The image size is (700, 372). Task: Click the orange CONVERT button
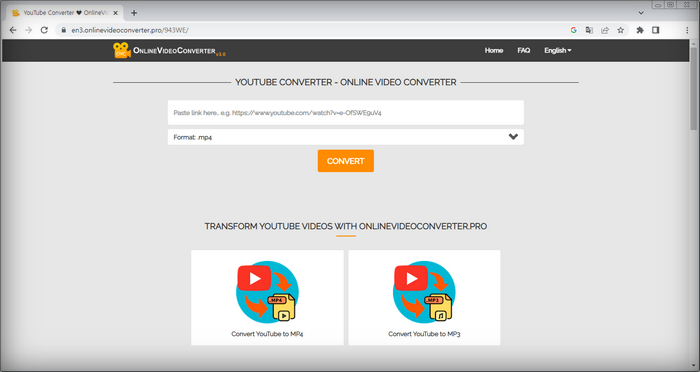pos(346,161)
